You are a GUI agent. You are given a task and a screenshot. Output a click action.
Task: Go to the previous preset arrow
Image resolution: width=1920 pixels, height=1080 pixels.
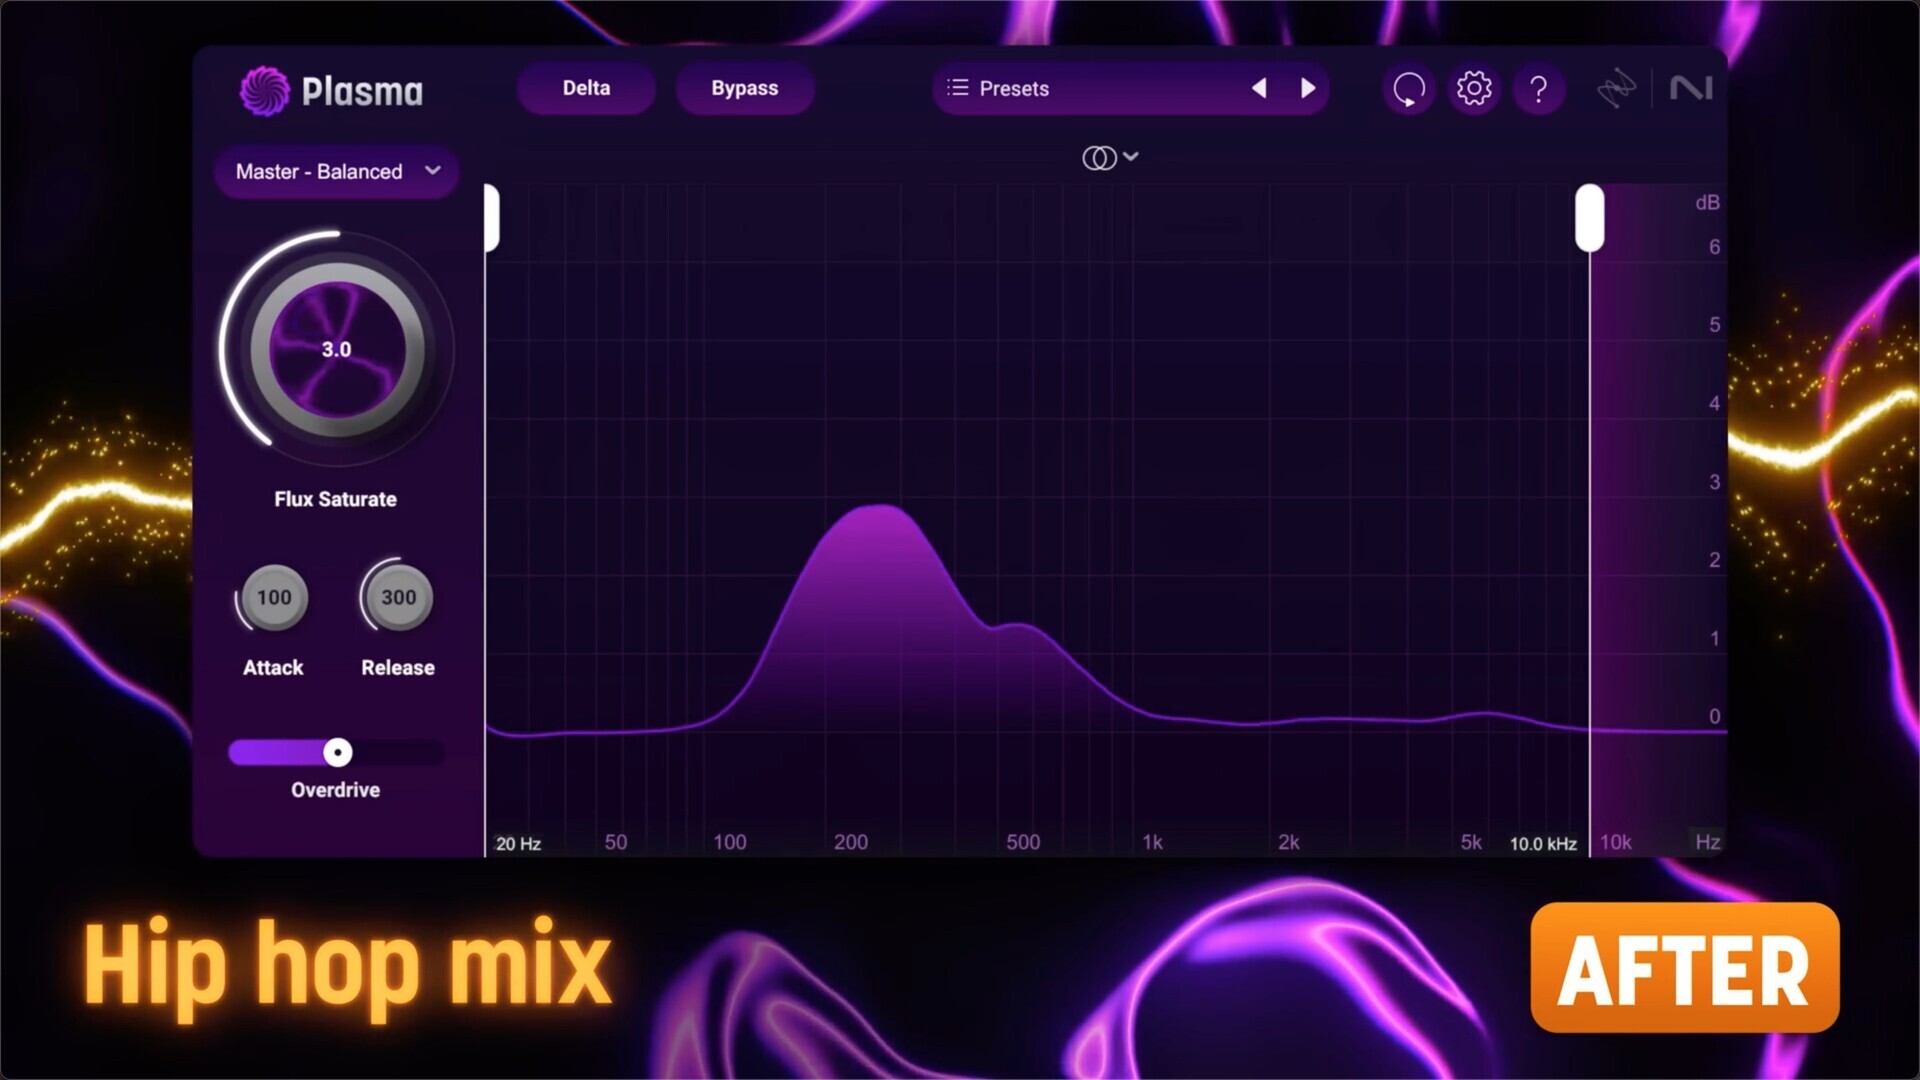coord(1260,89)
